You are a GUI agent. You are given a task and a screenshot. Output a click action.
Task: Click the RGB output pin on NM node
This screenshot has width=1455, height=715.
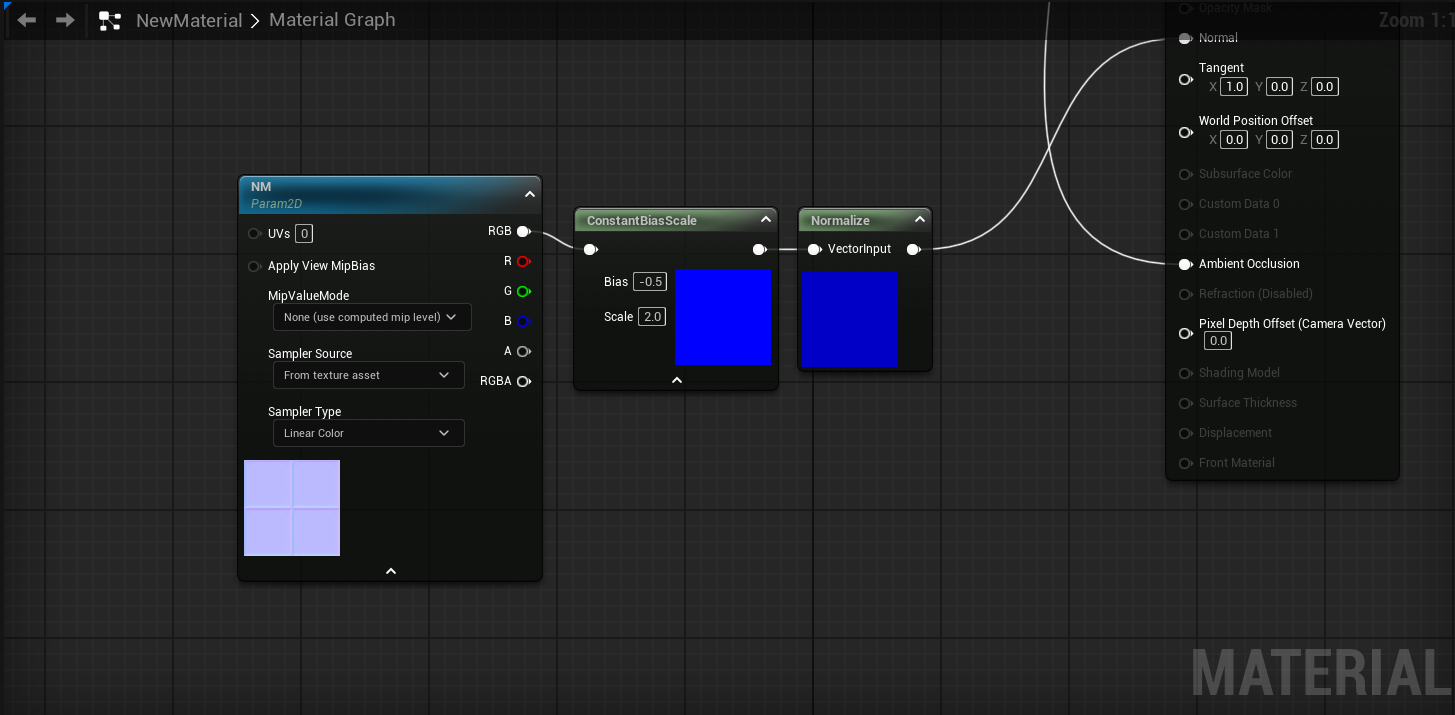tap(523, 231)
